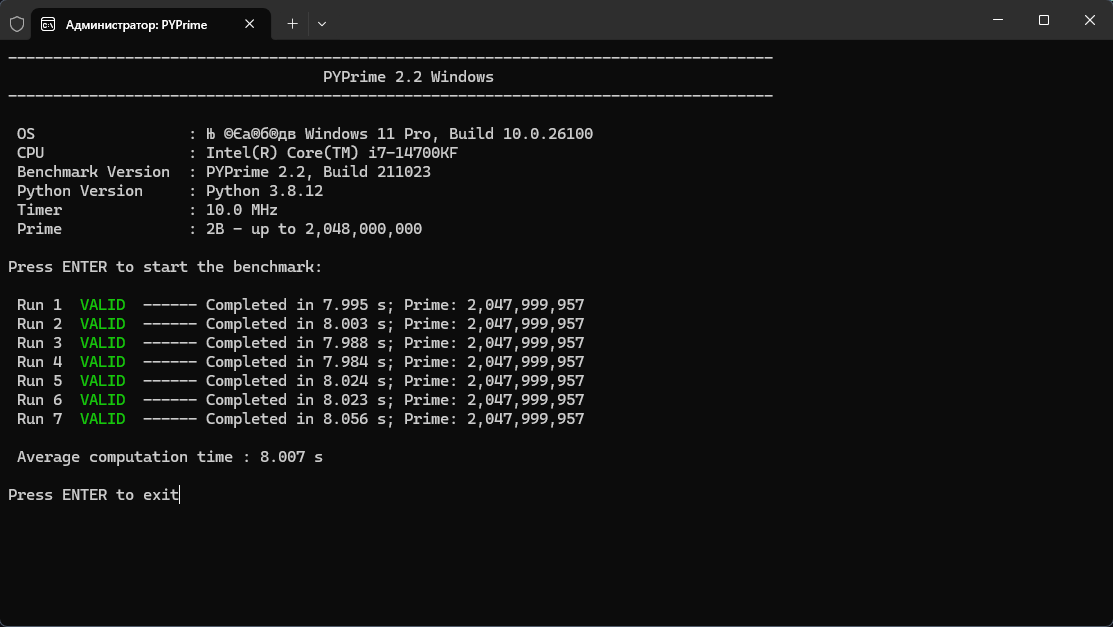The height and width of the screenshot is (627, 1113).
Task: Click the green VALID label of Run 7
Action: click(102, 419)
